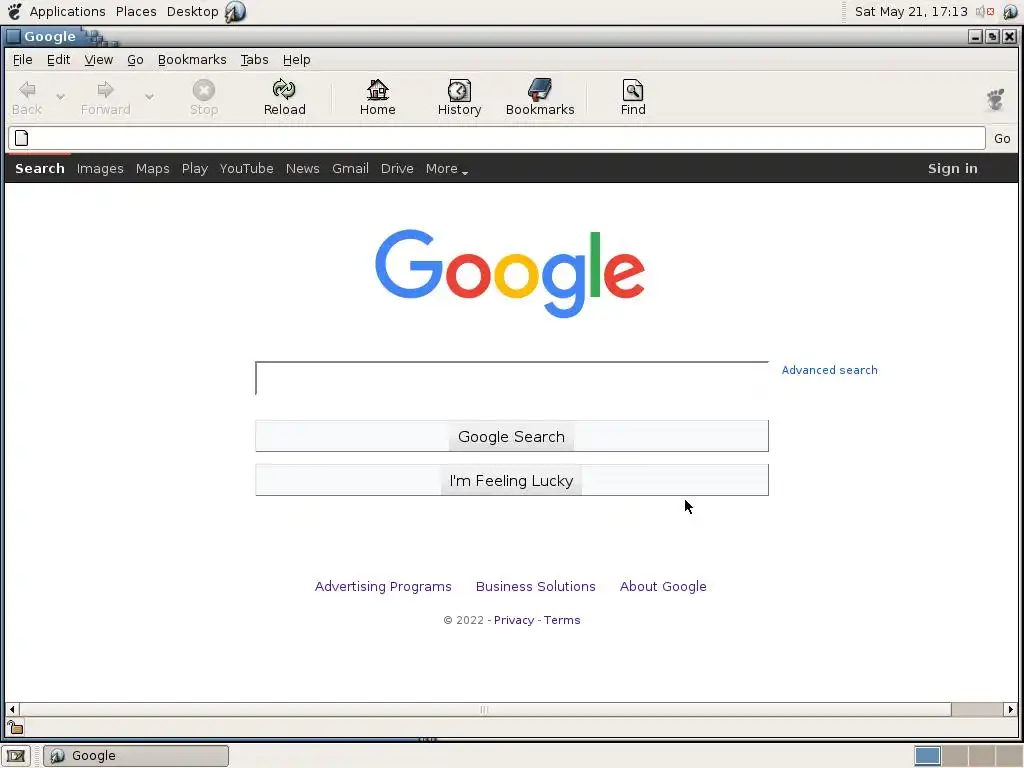The height and width of the screenshot is (768, 1024).
Task: Expand the Back history dropdown arrow
Action: click(60, 97)
